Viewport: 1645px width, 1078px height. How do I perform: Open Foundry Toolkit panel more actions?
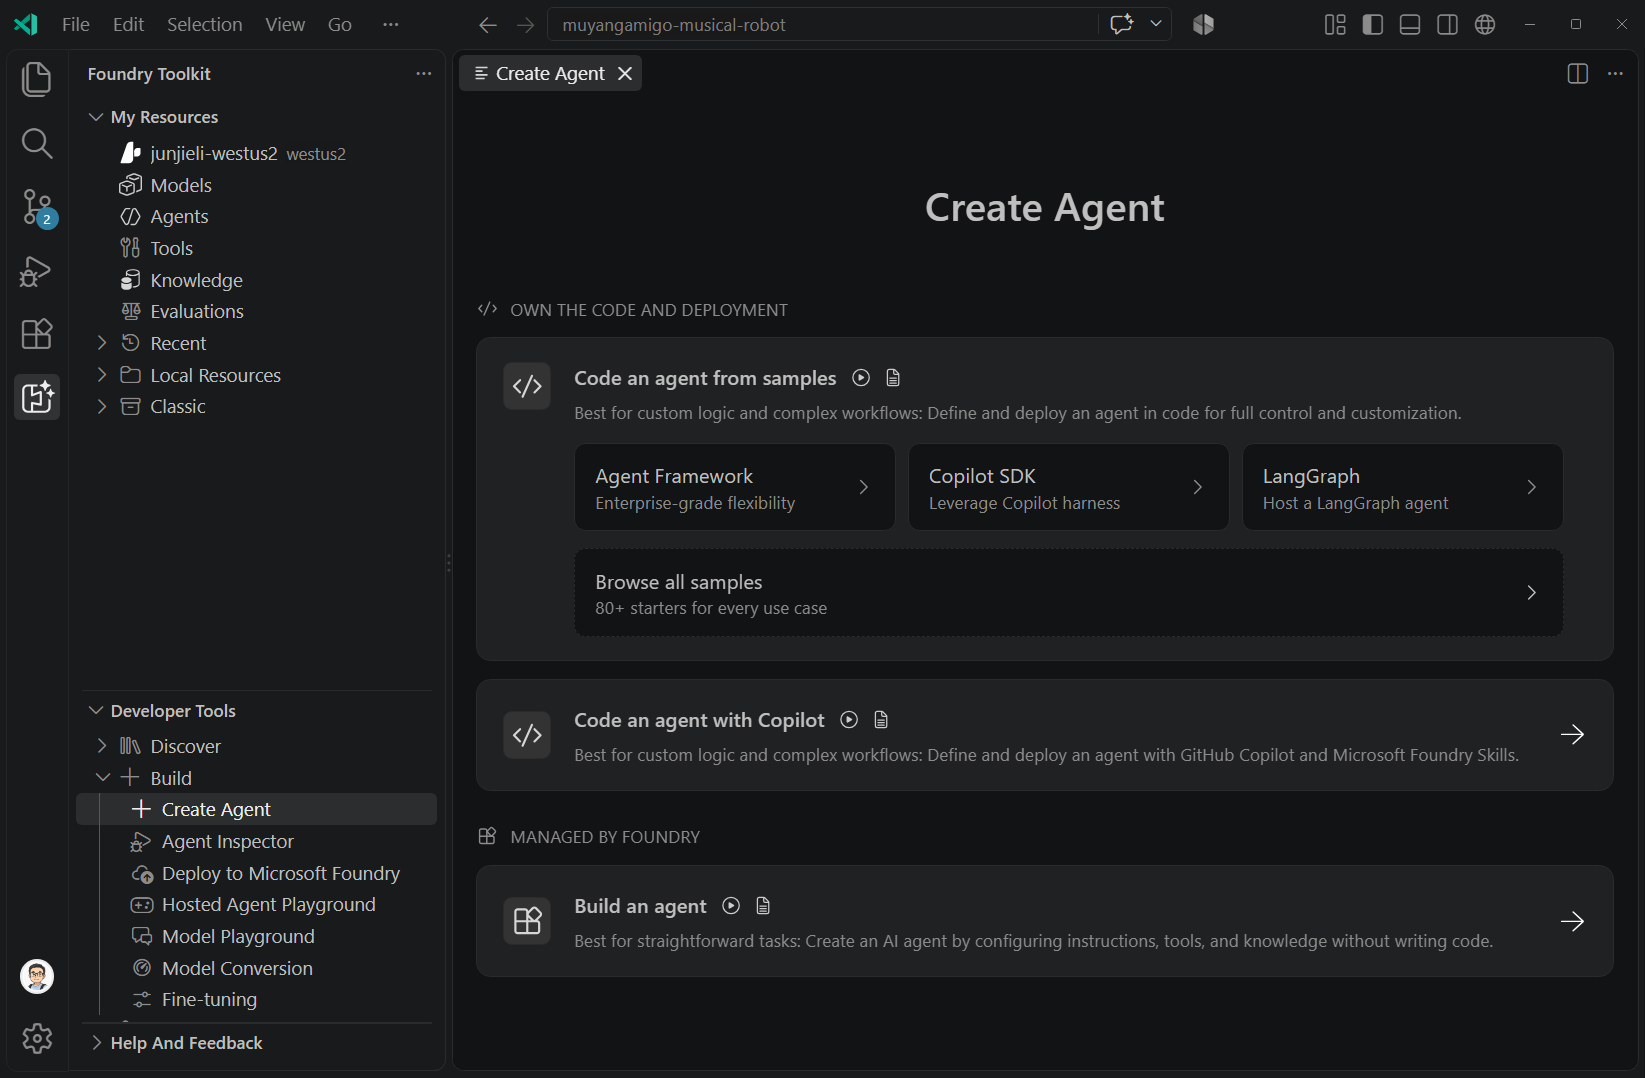[x=424, y=74]
